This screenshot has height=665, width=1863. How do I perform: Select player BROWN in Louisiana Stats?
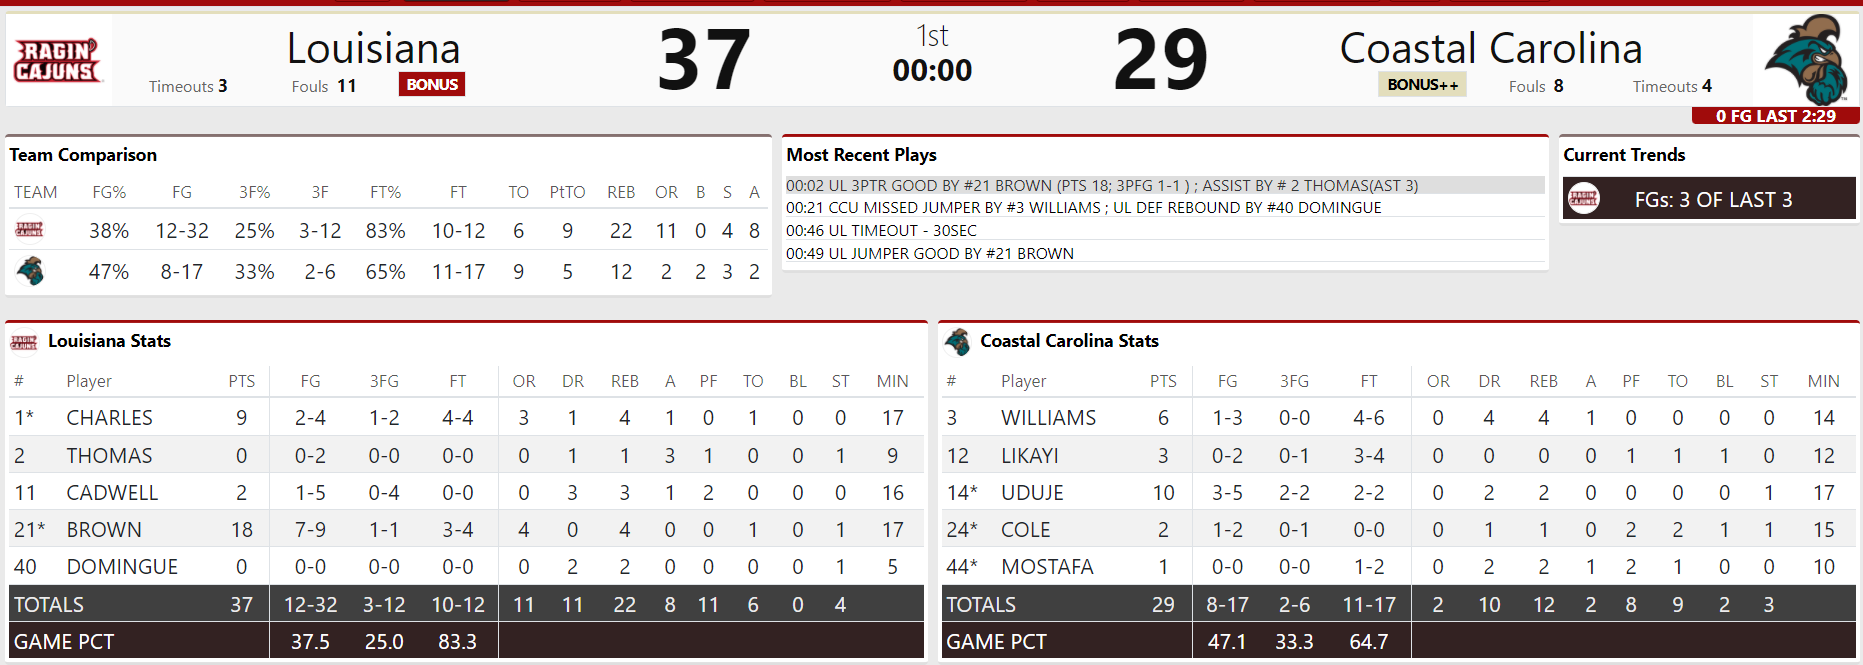tap(104, 530)
